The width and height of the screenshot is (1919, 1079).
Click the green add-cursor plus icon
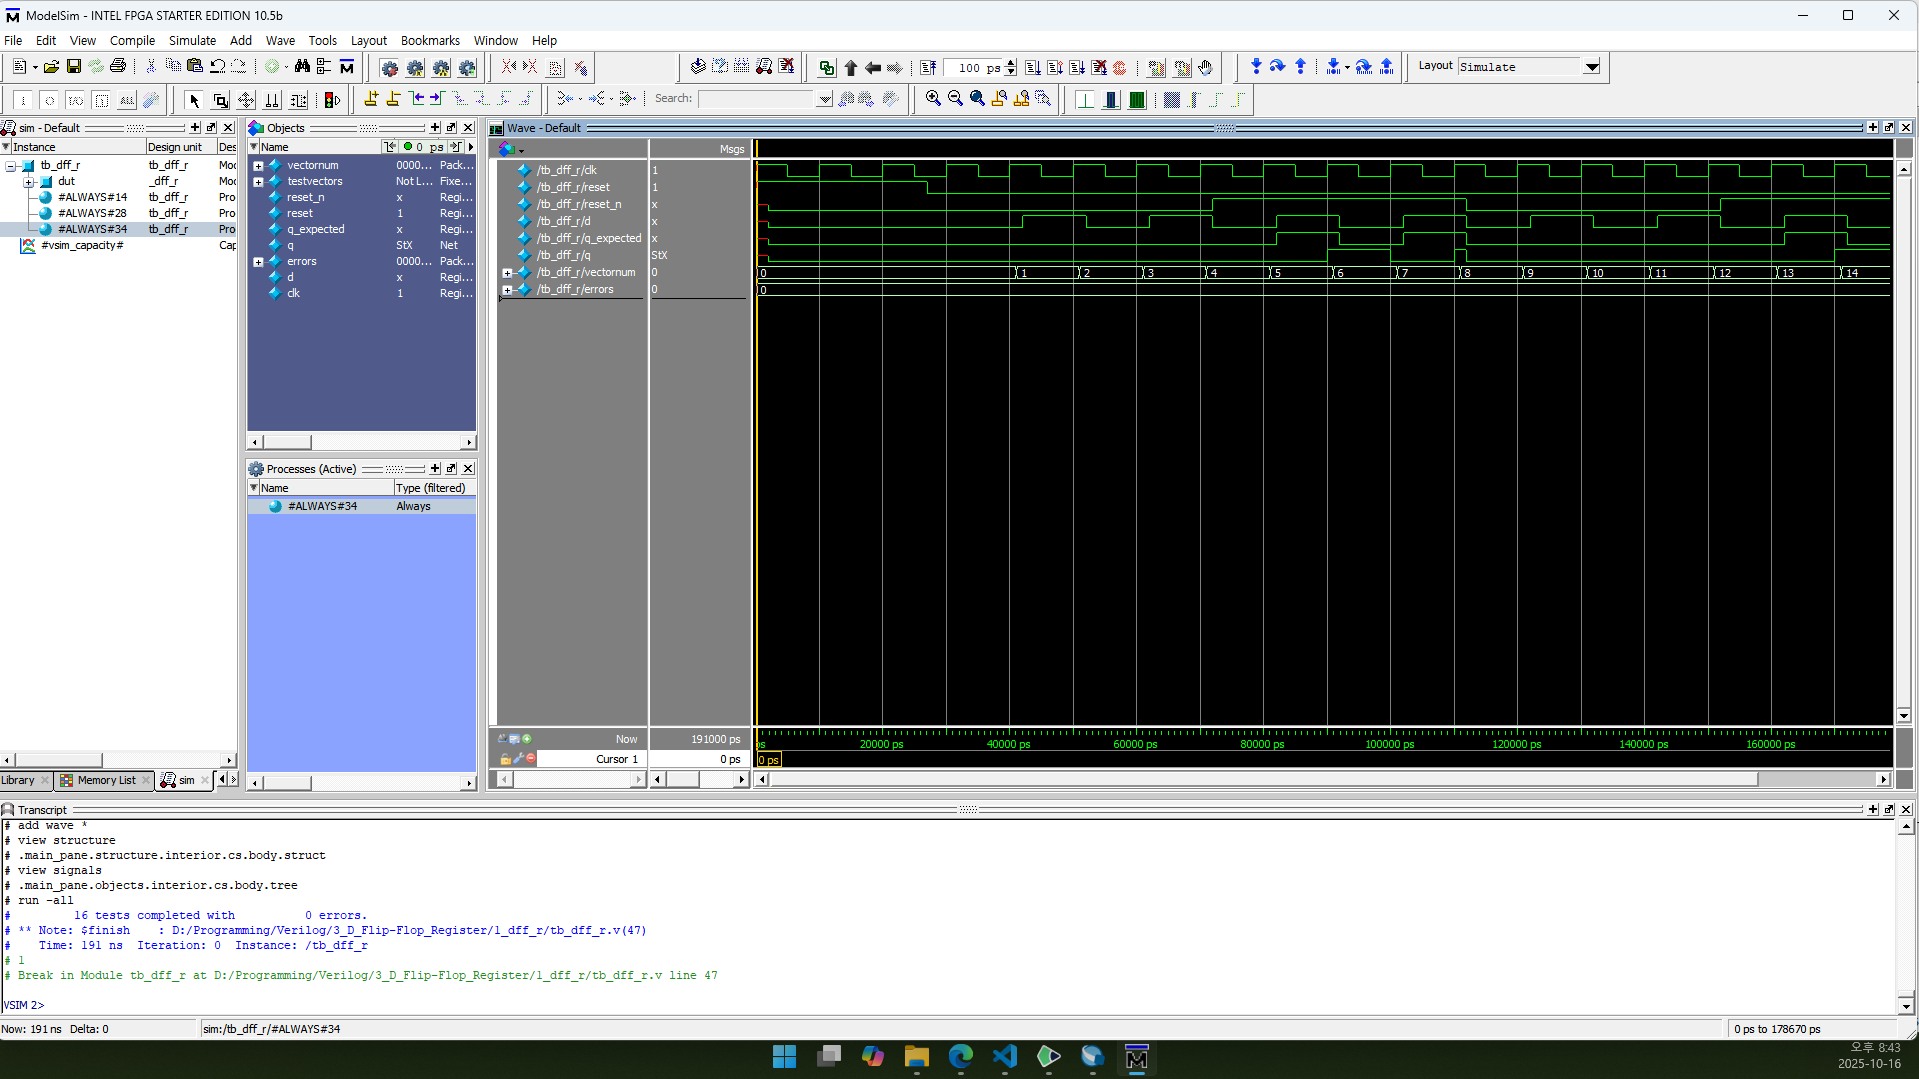click(x=527, y=739)
